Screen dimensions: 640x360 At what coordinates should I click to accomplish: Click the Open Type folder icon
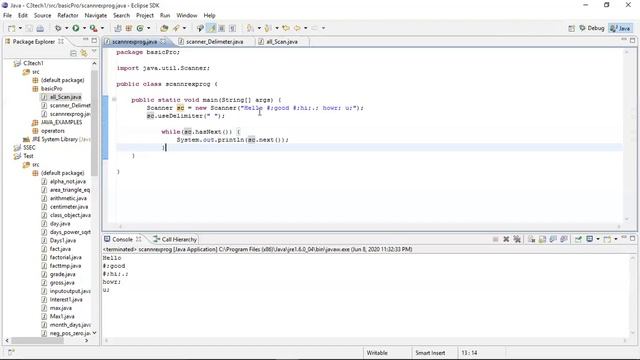(164, 28)
